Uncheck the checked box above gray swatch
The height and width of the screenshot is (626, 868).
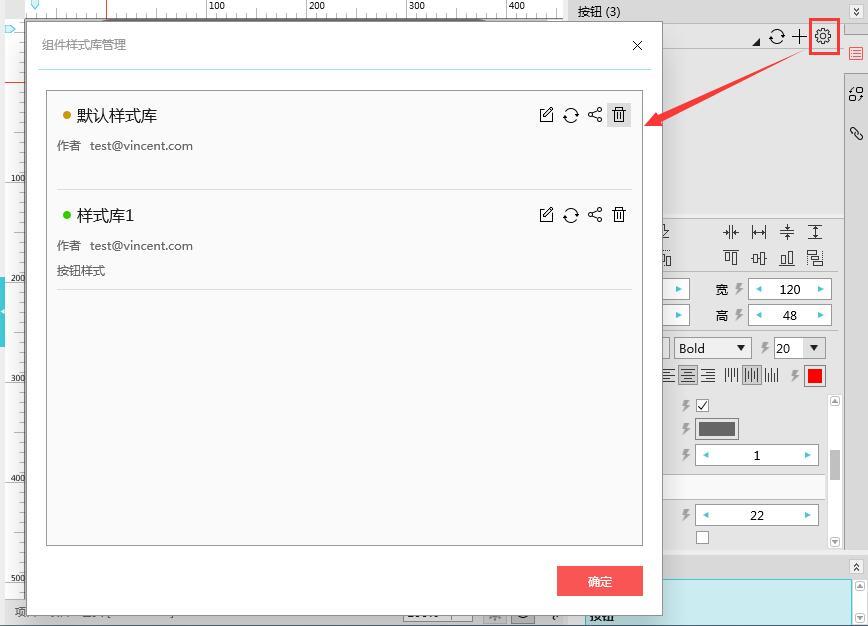point(702,405)
